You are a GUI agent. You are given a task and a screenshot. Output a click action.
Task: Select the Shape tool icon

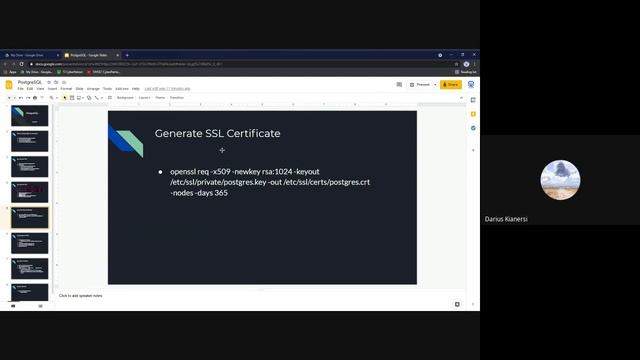click(89, 98)
